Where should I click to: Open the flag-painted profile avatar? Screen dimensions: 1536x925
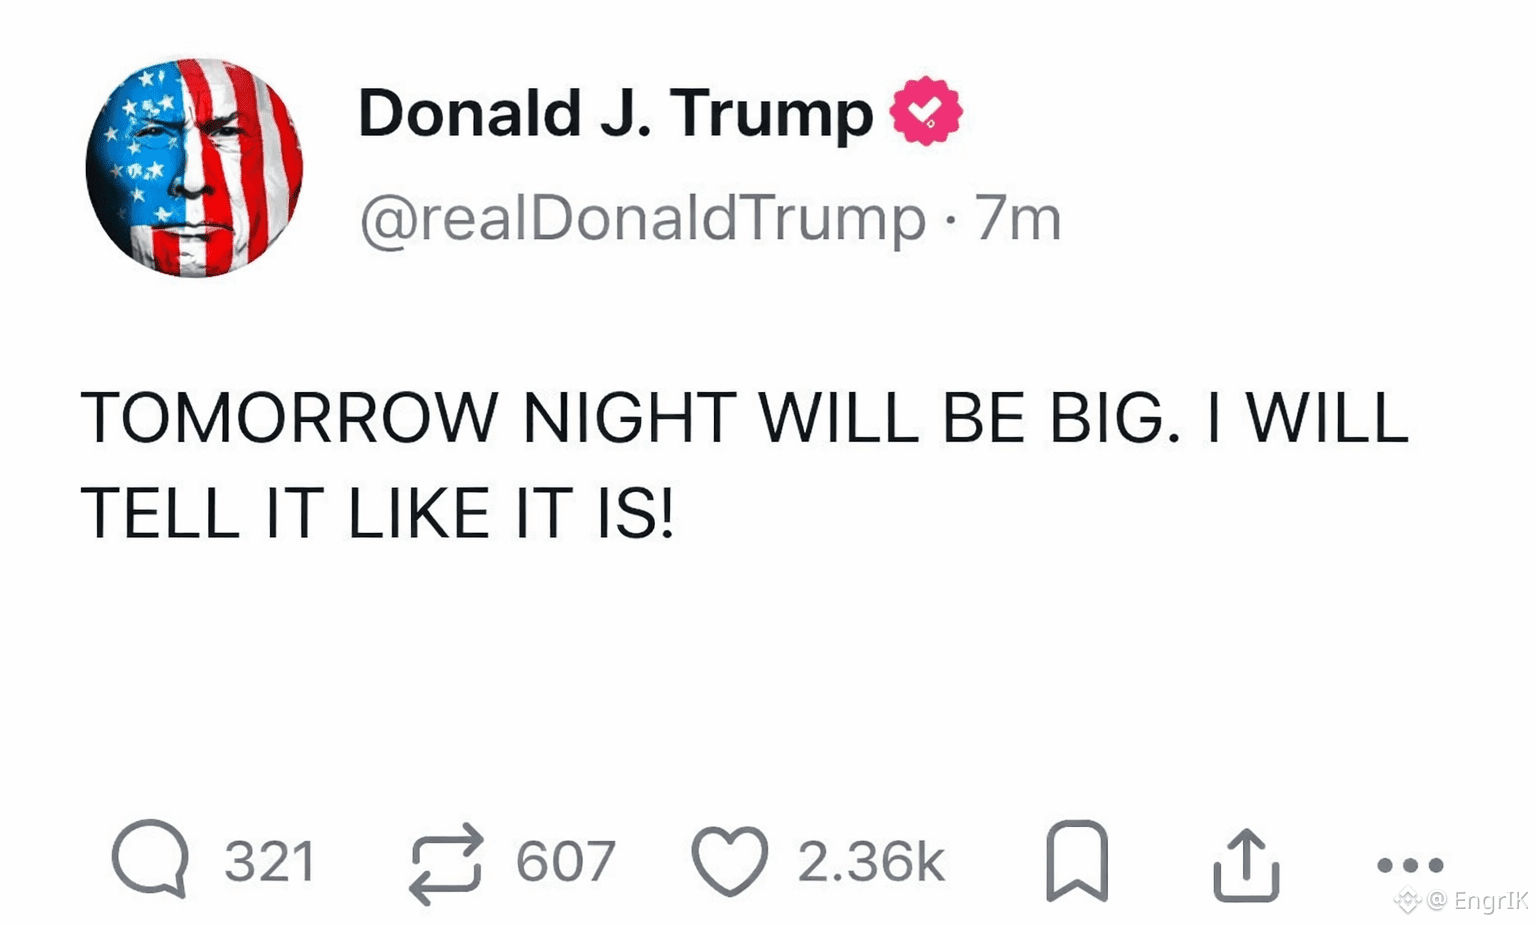pyautogui.click(x=195, y=167)
